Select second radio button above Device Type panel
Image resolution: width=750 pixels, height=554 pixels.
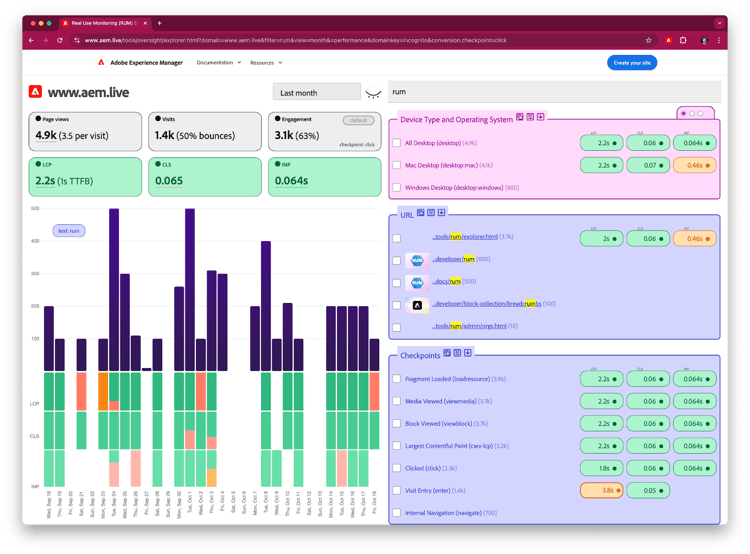(692, 113)
